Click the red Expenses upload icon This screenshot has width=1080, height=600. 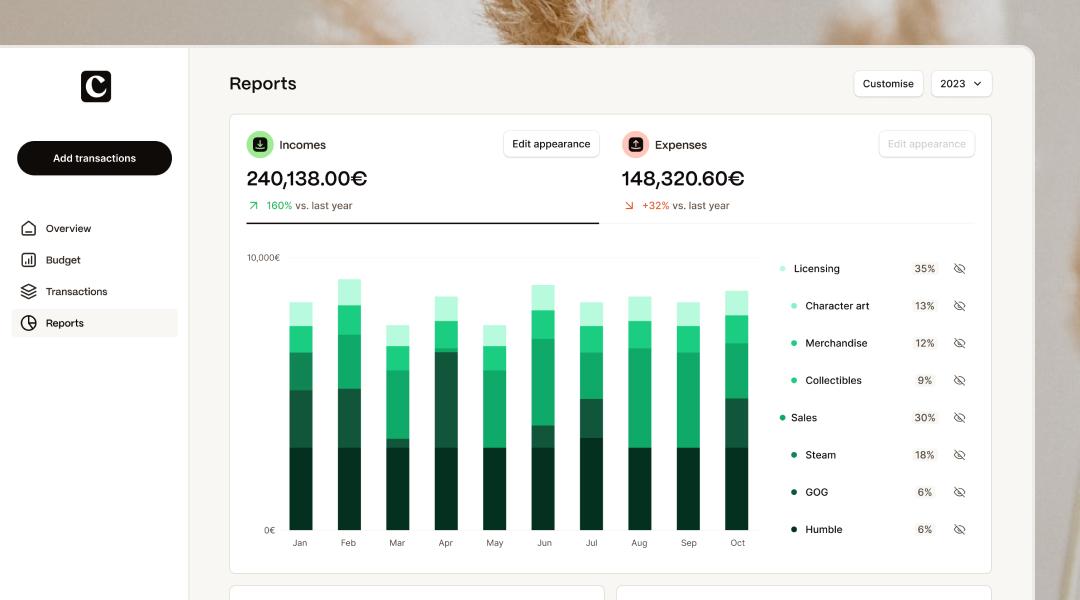635,144
